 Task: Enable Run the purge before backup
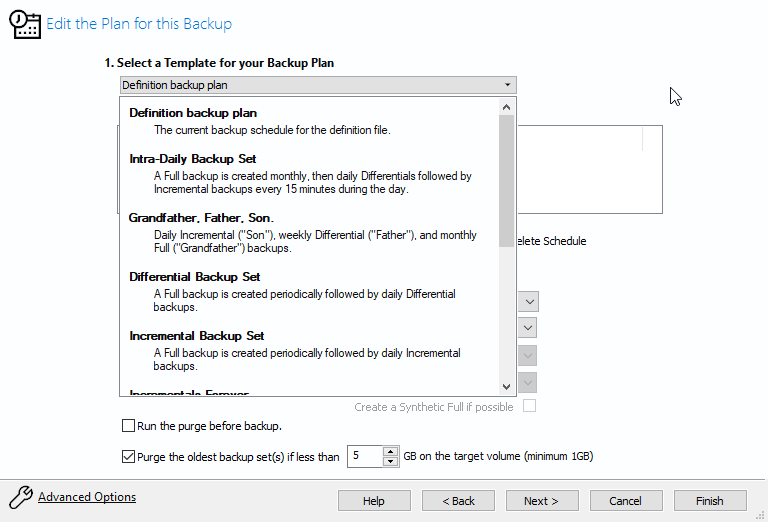(128, 426)
